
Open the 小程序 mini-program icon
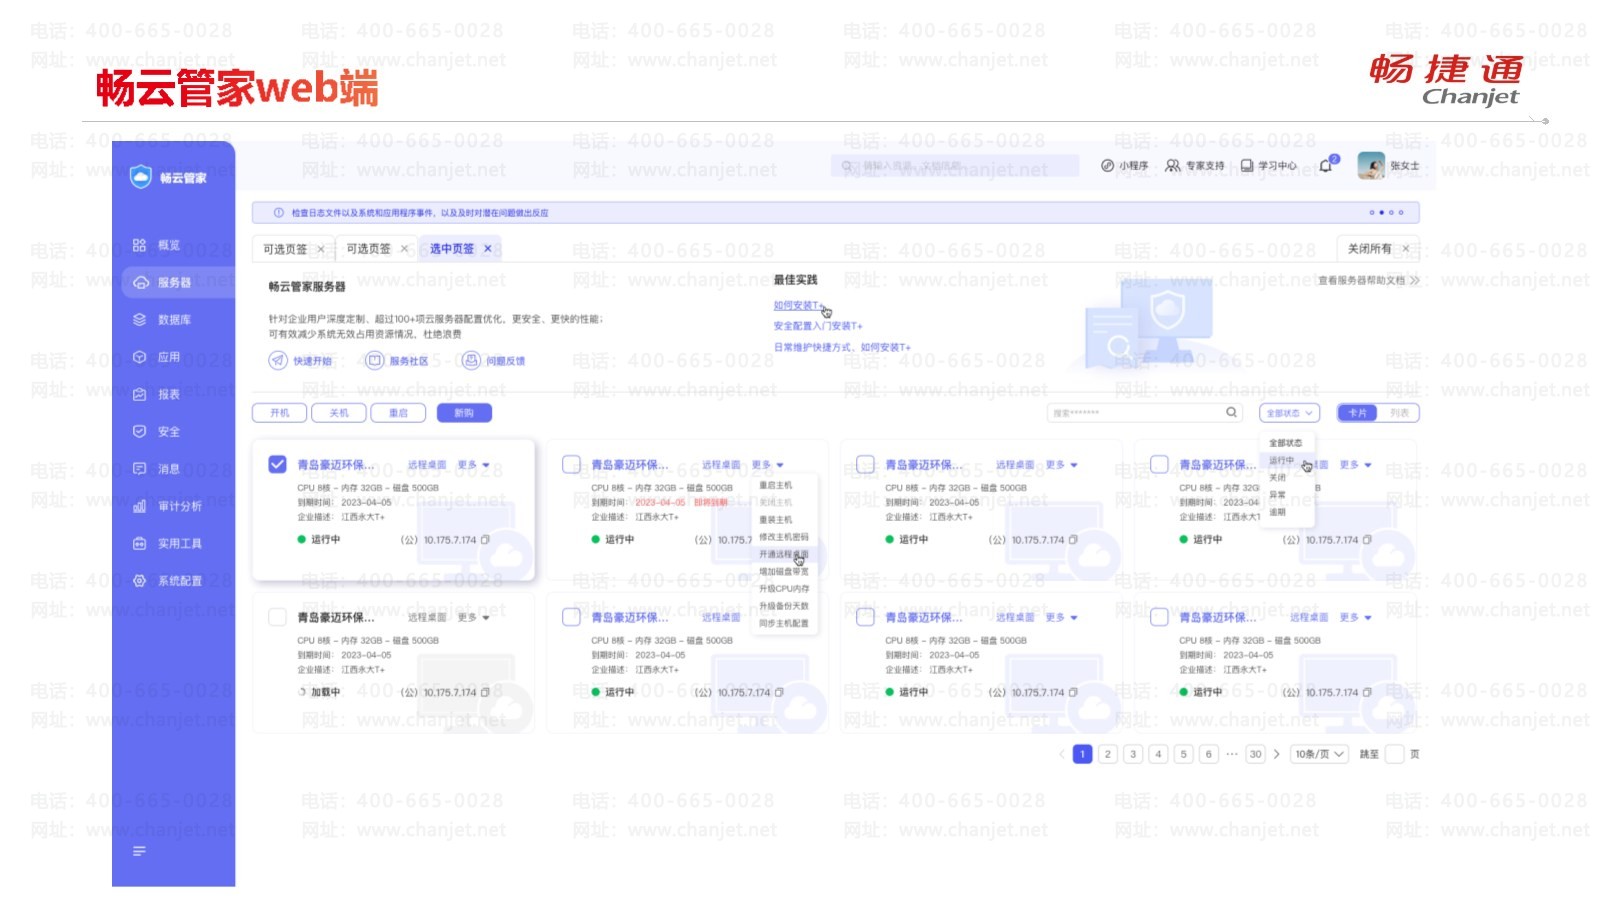pyautogui.click(x=1107, y=166)
